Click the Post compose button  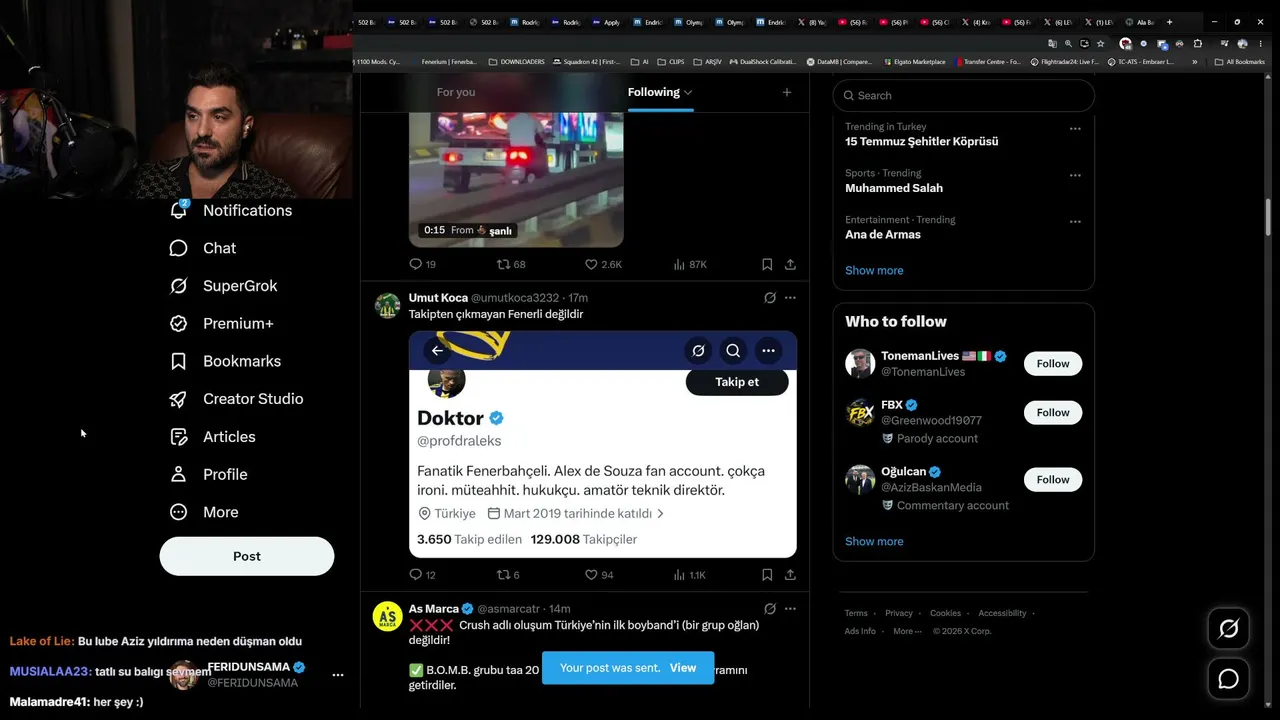click(247, 556)
